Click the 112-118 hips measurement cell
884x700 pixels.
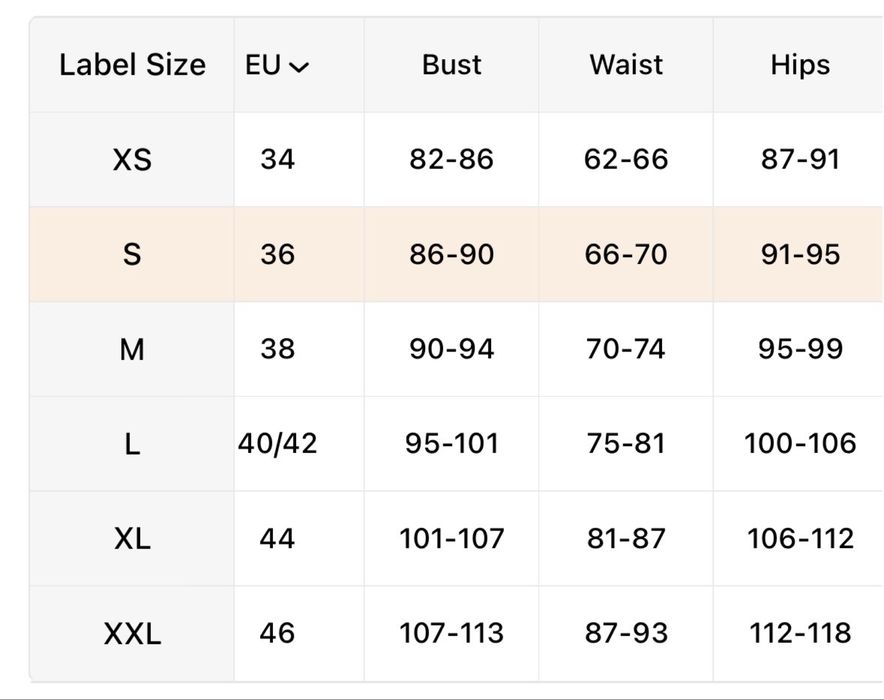(800, 634)
